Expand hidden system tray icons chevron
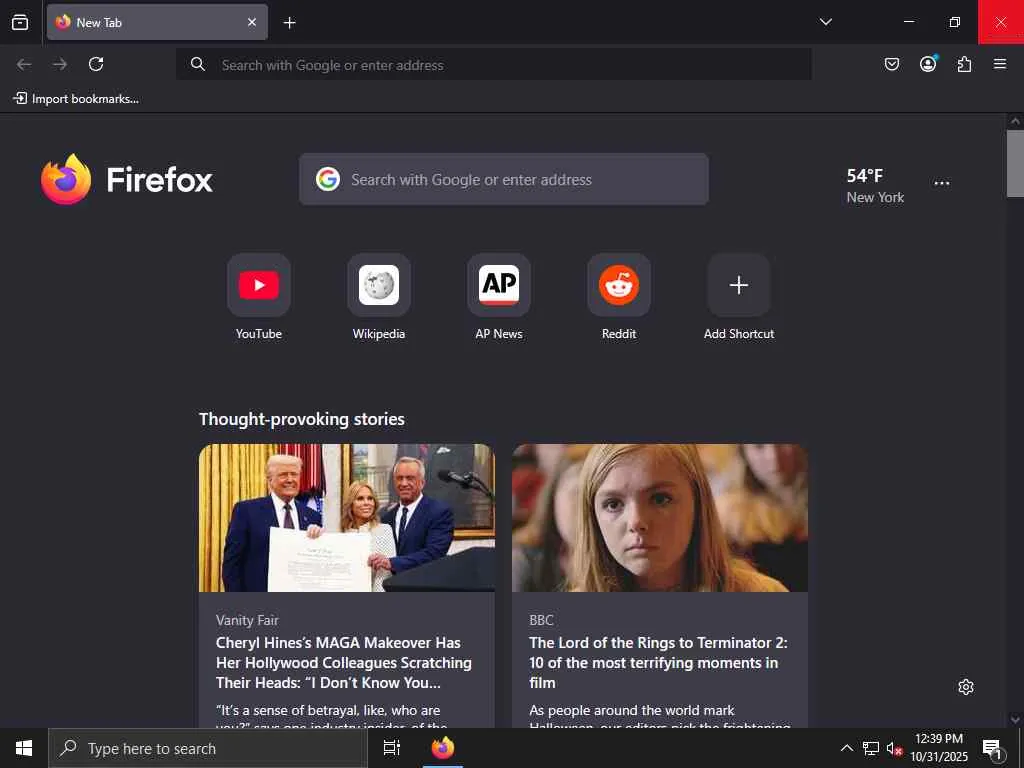 [846, 748]
